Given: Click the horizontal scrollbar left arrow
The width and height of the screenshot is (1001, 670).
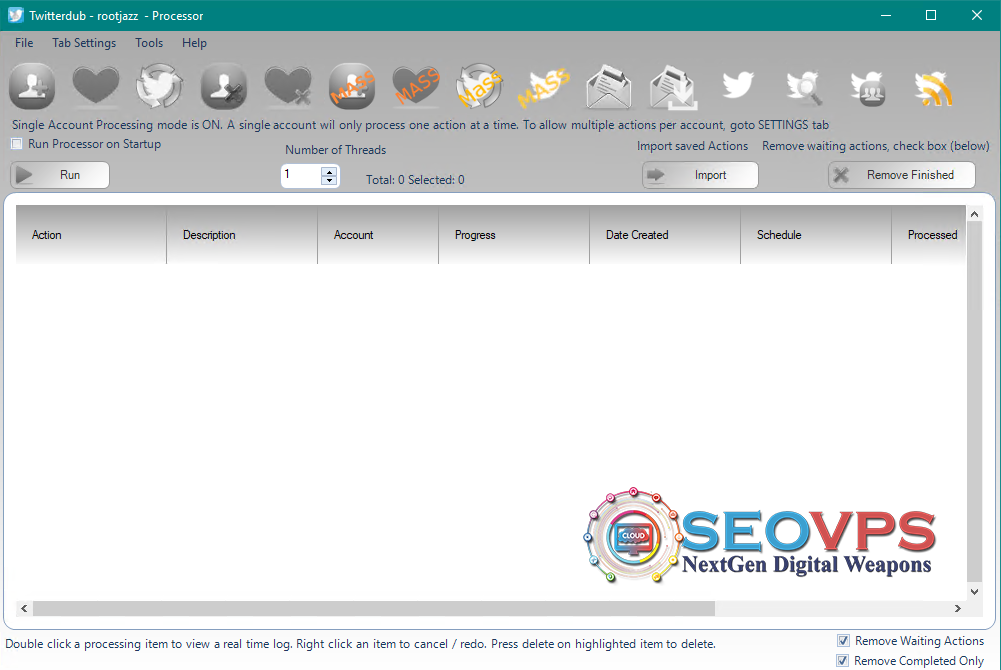Looking at the screenshot, I should coord(24,608).
